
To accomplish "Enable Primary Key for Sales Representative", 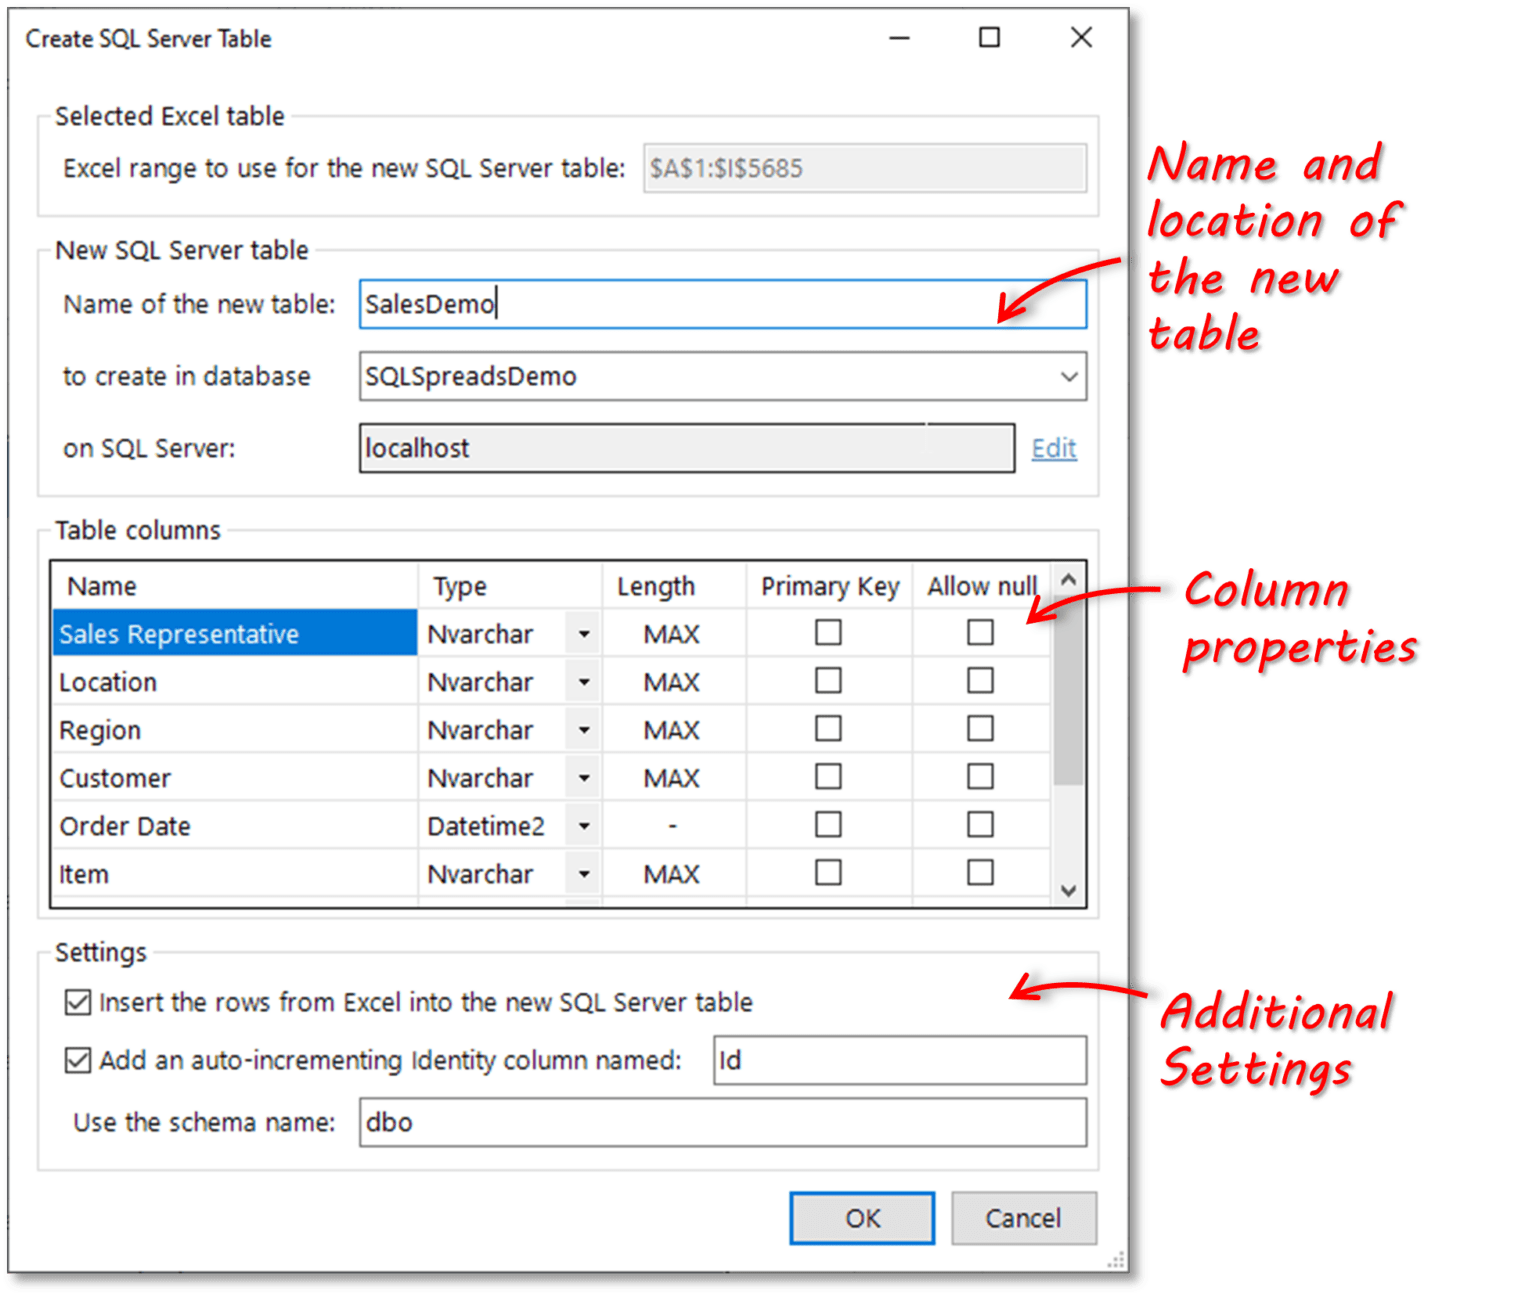I will (x=827, y=632).
